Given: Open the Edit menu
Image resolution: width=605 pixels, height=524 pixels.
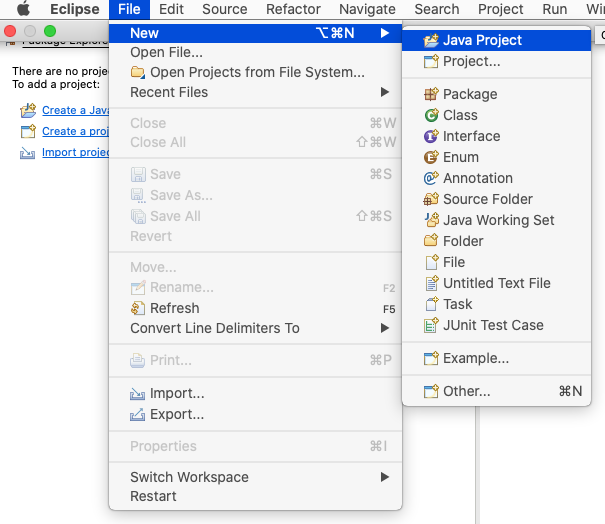Looking at the screenshot, I should tap(171, 9).
